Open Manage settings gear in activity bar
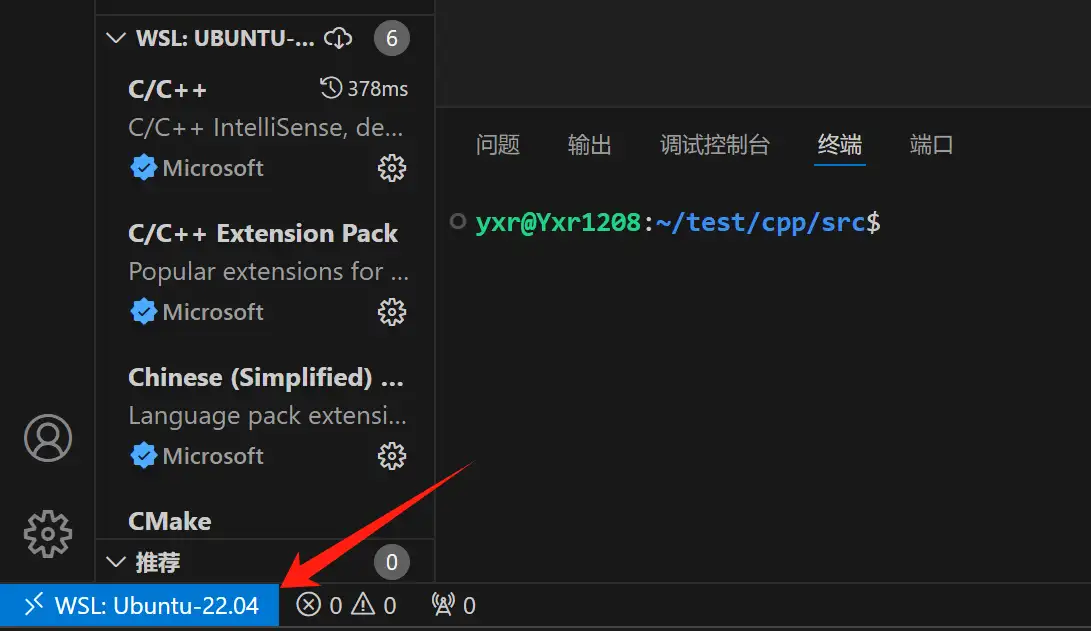 tap(47, 534)
